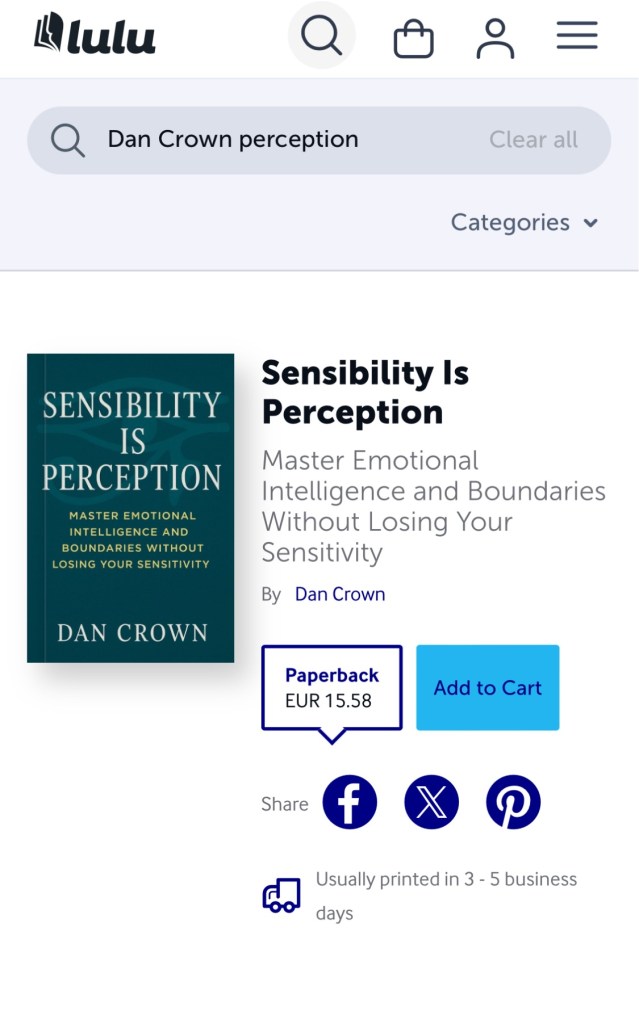The height and width of the screenshot is (1024, 639).
Task: Click the search field text "Dan Crown perception"
Action: pos(233,140)
